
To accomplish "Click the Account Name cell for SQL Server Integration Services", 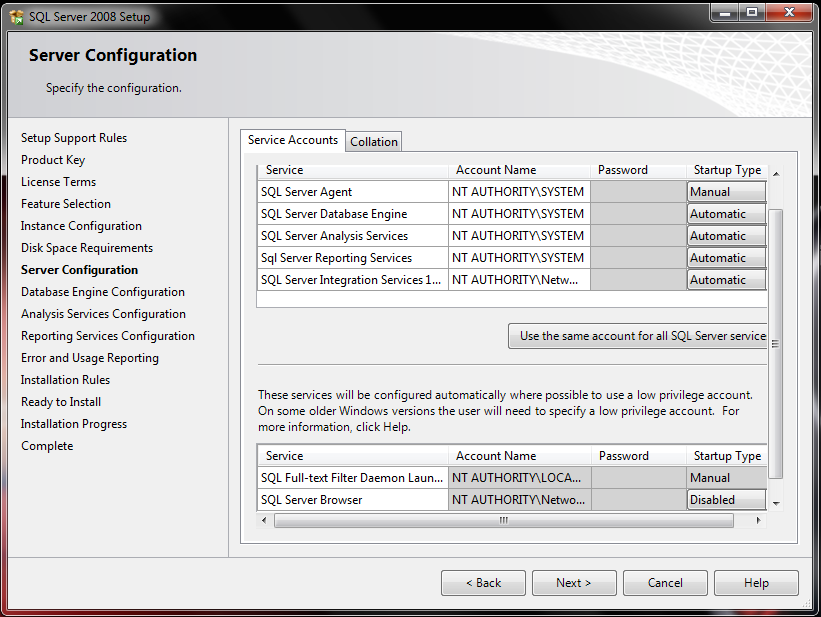I will [x=519, y=280].
